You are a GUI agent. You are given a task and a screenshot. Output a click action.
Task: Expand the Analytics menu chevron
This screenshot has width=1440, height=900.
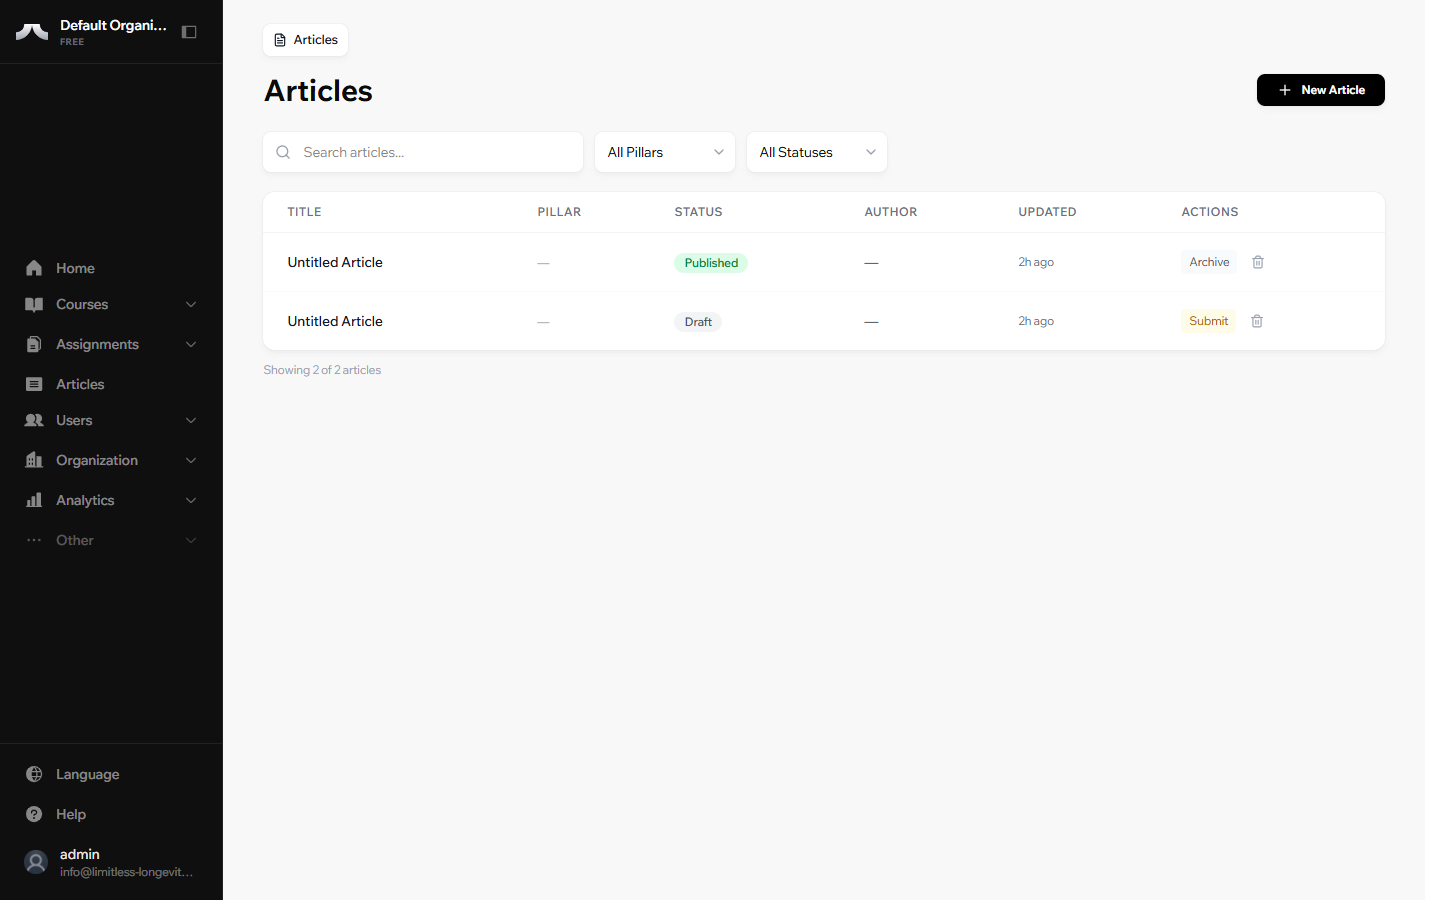tap(191, 500)
